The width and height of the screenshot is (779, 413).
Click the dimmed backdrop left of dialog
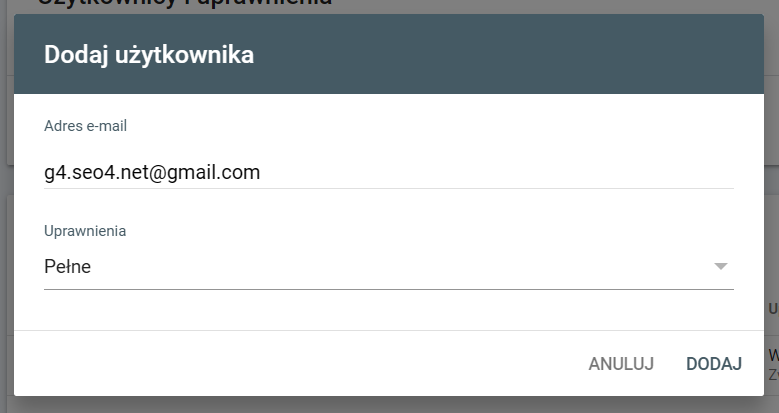(6, 200)
